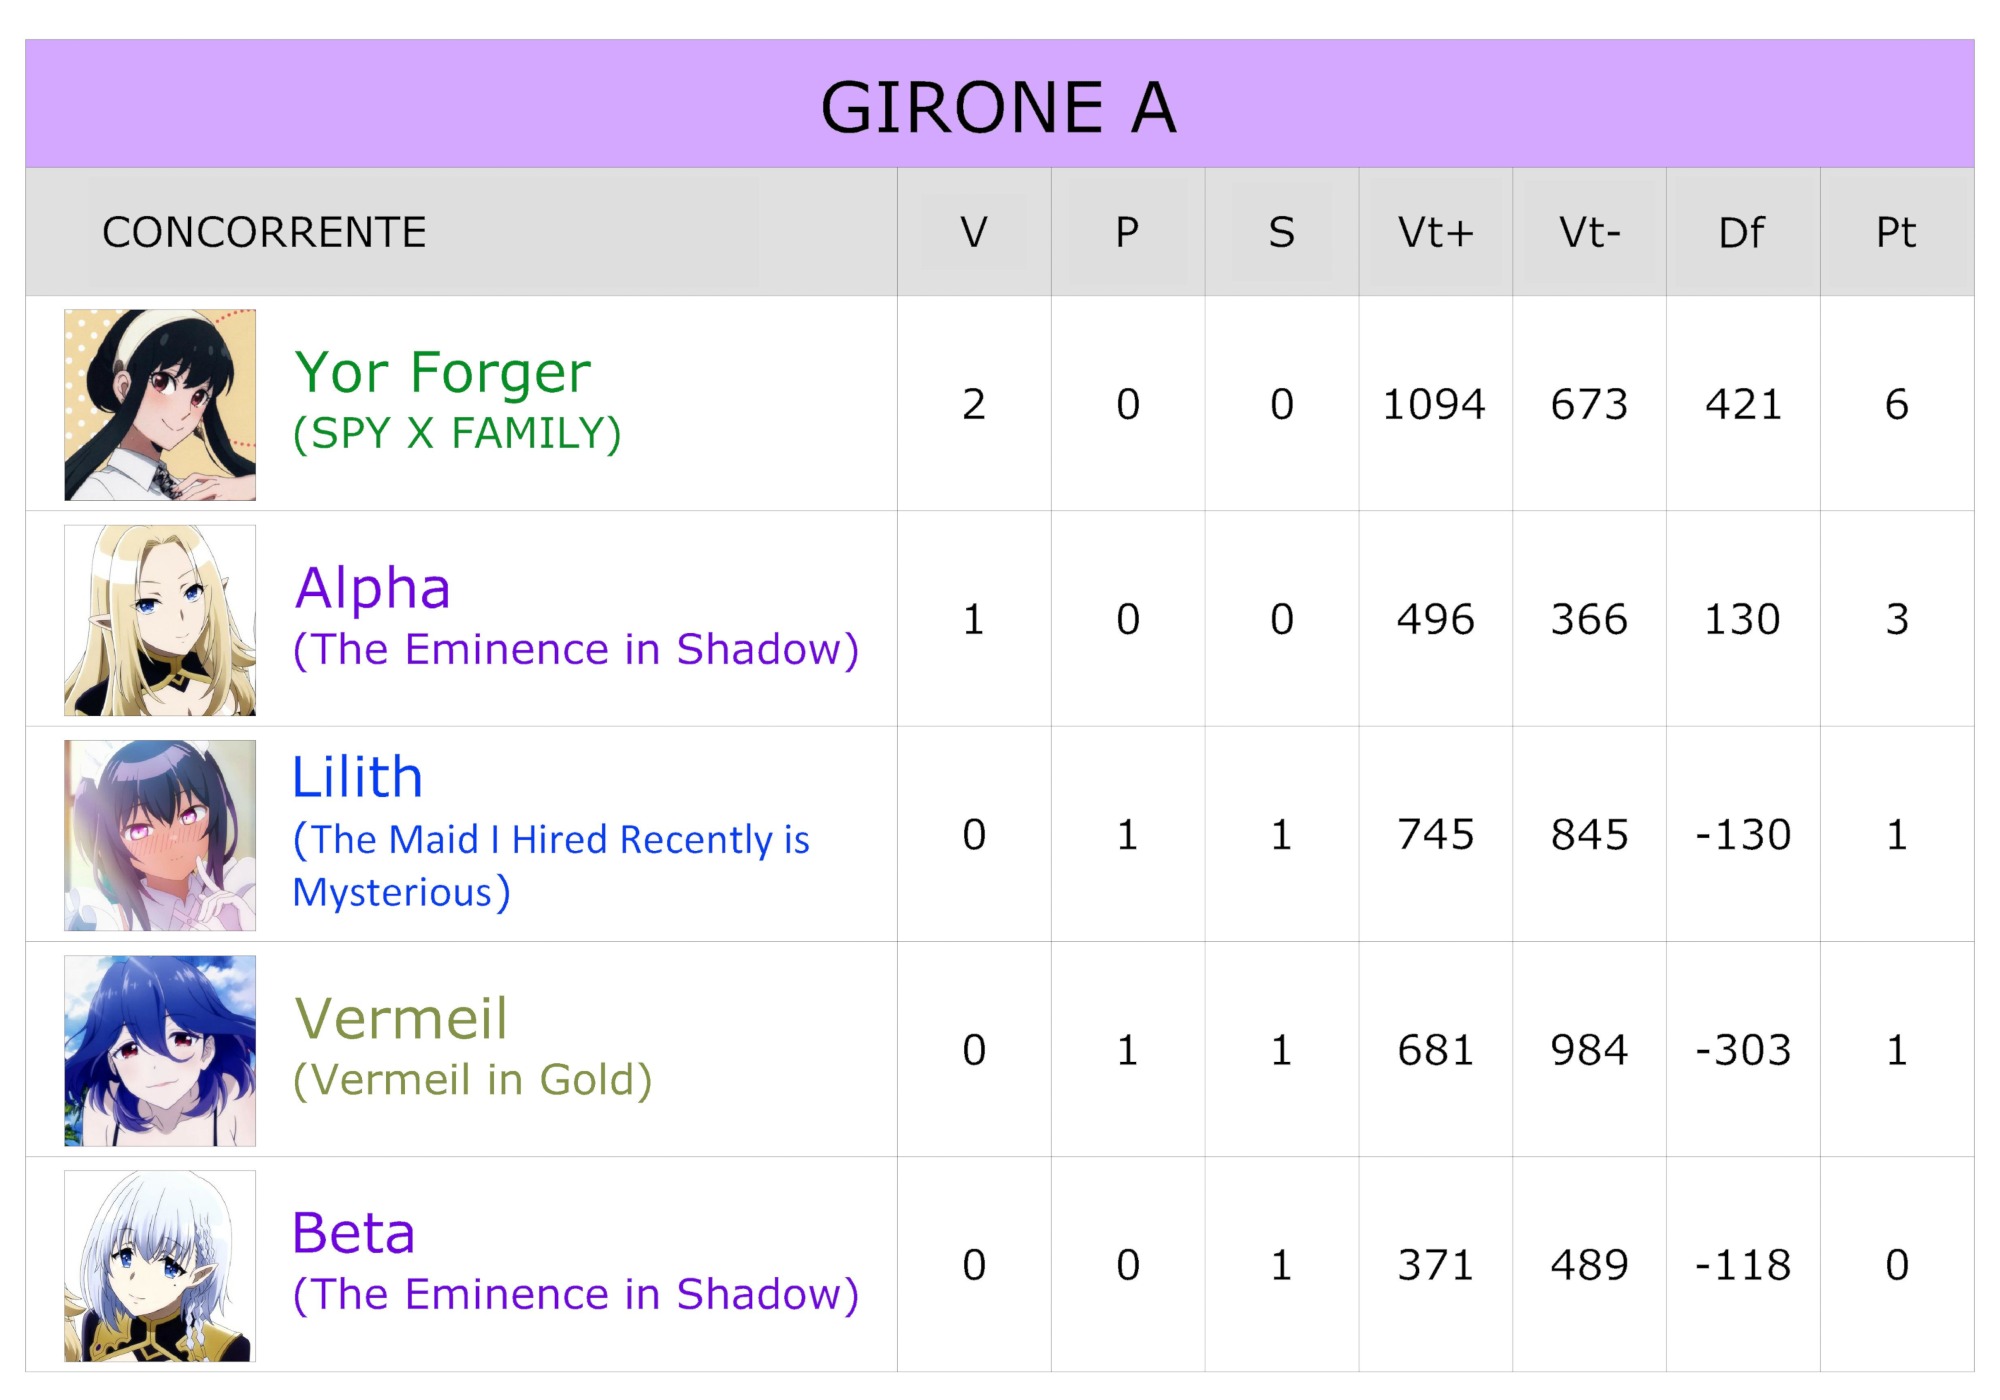Select Yor Forger's 6 points cell
Image resolution: width=2000 pixels, height=1400 pixels.
point(1897,404)
